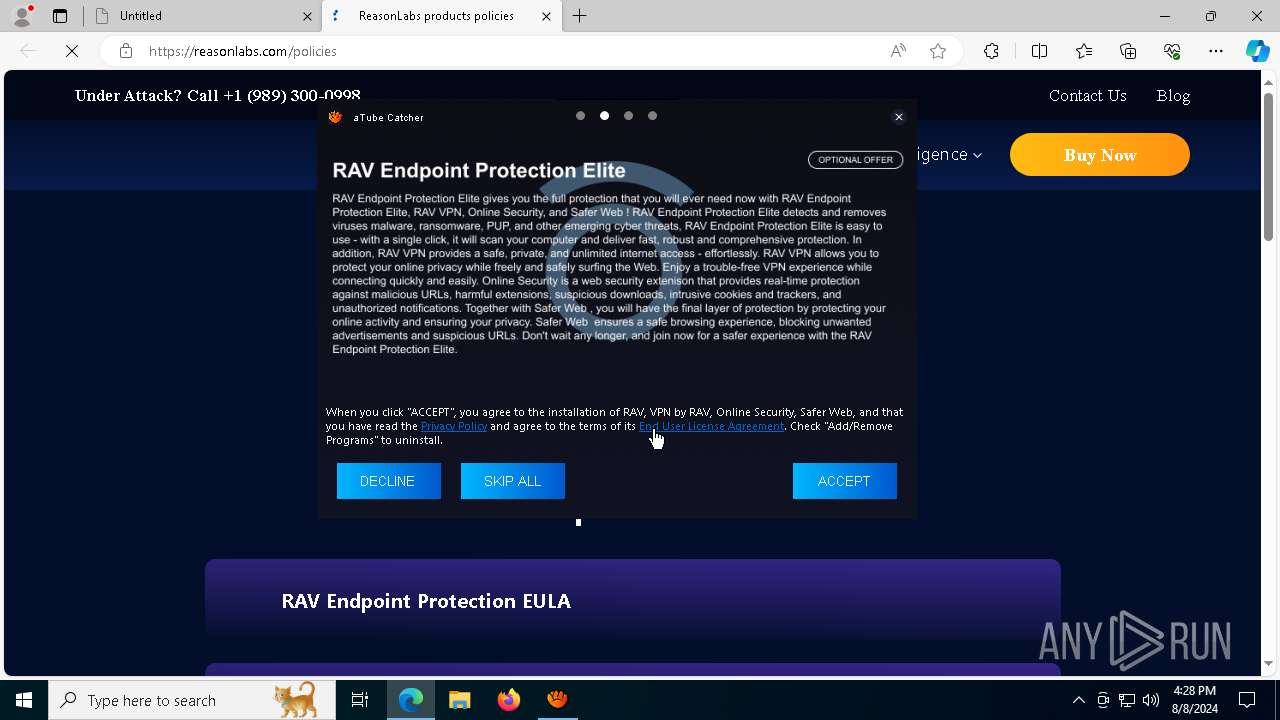Add this page to favorites
The image size is (1280, 720).
click(938, 51)
